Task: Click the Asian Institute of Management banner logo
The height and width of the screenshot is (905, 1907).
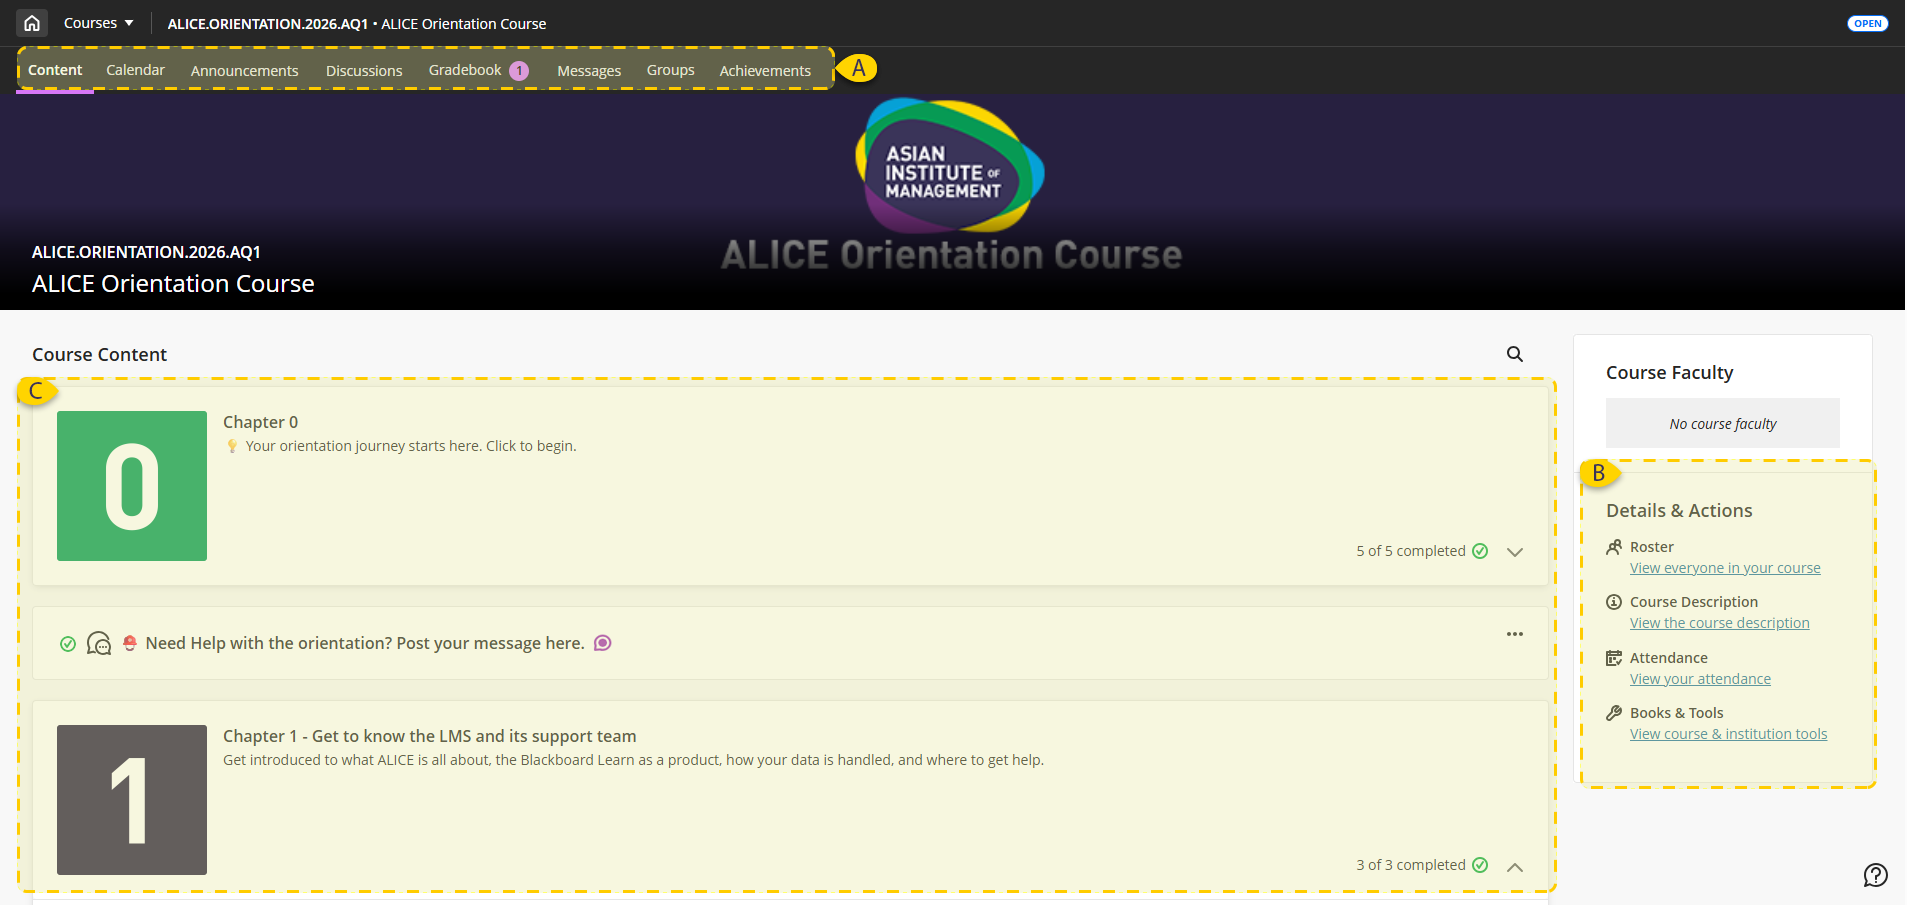Action: click(950, 166)
